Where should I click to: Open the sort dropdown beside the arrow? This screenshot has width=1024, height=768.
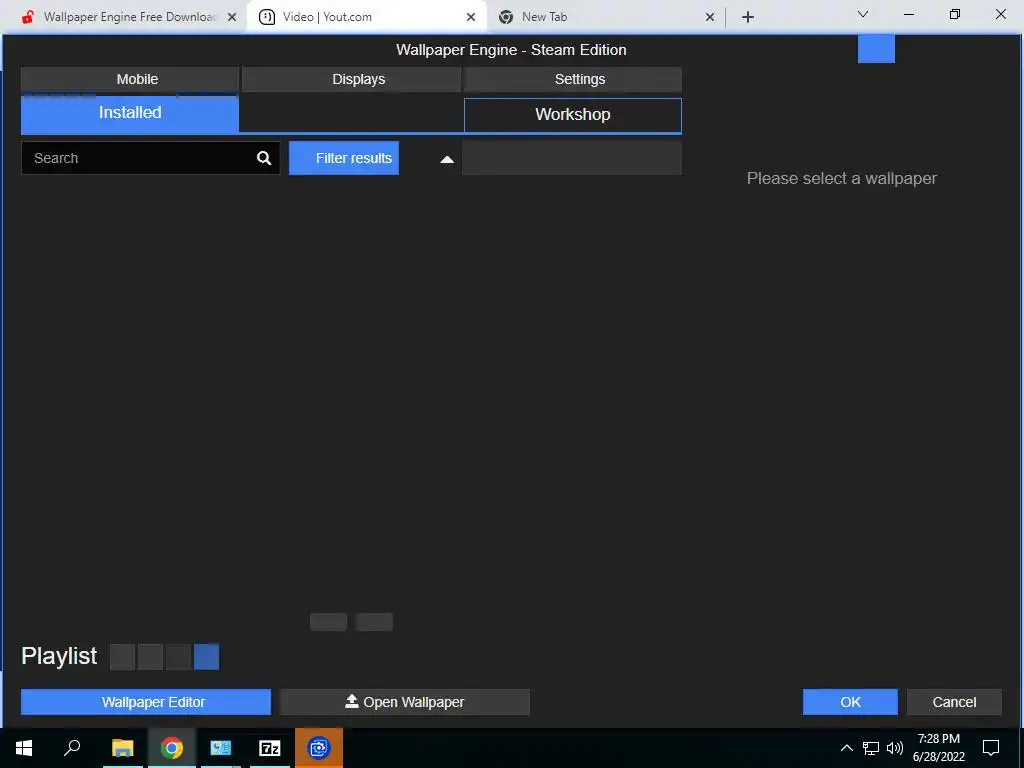(x=572, y=158)
